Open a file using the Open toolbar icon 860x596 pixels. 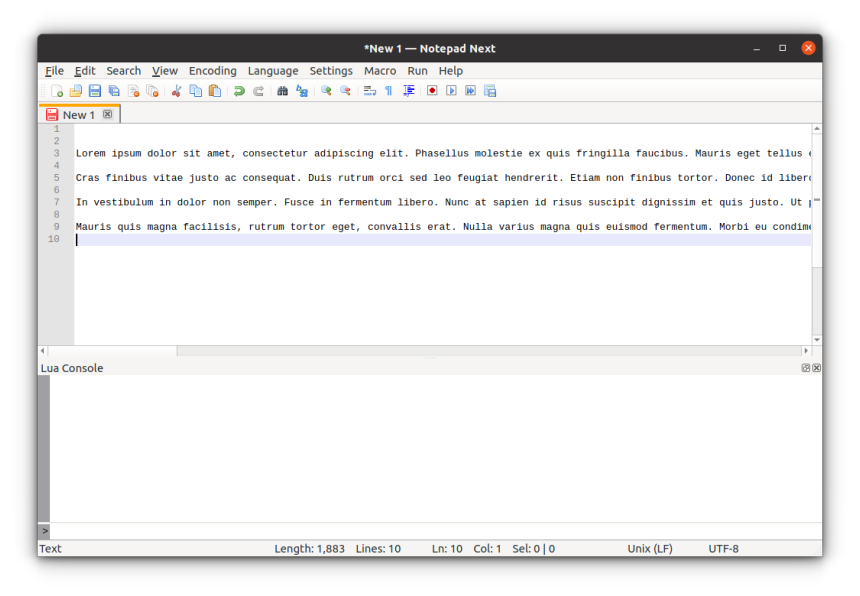coord(75,90)
